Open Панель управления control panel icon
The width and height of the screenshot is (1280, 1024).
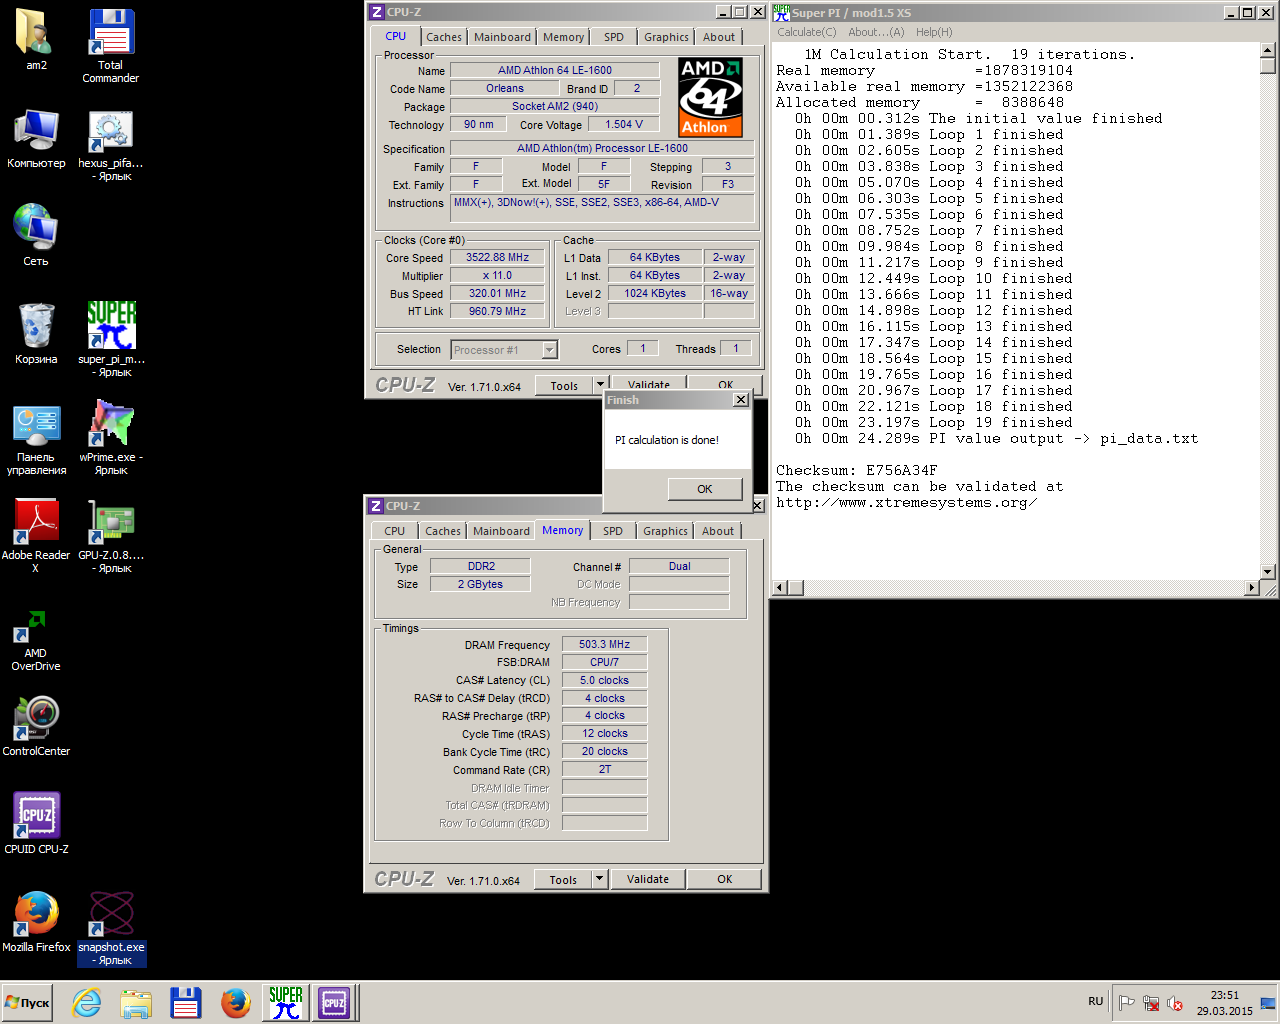click(36, 438)
